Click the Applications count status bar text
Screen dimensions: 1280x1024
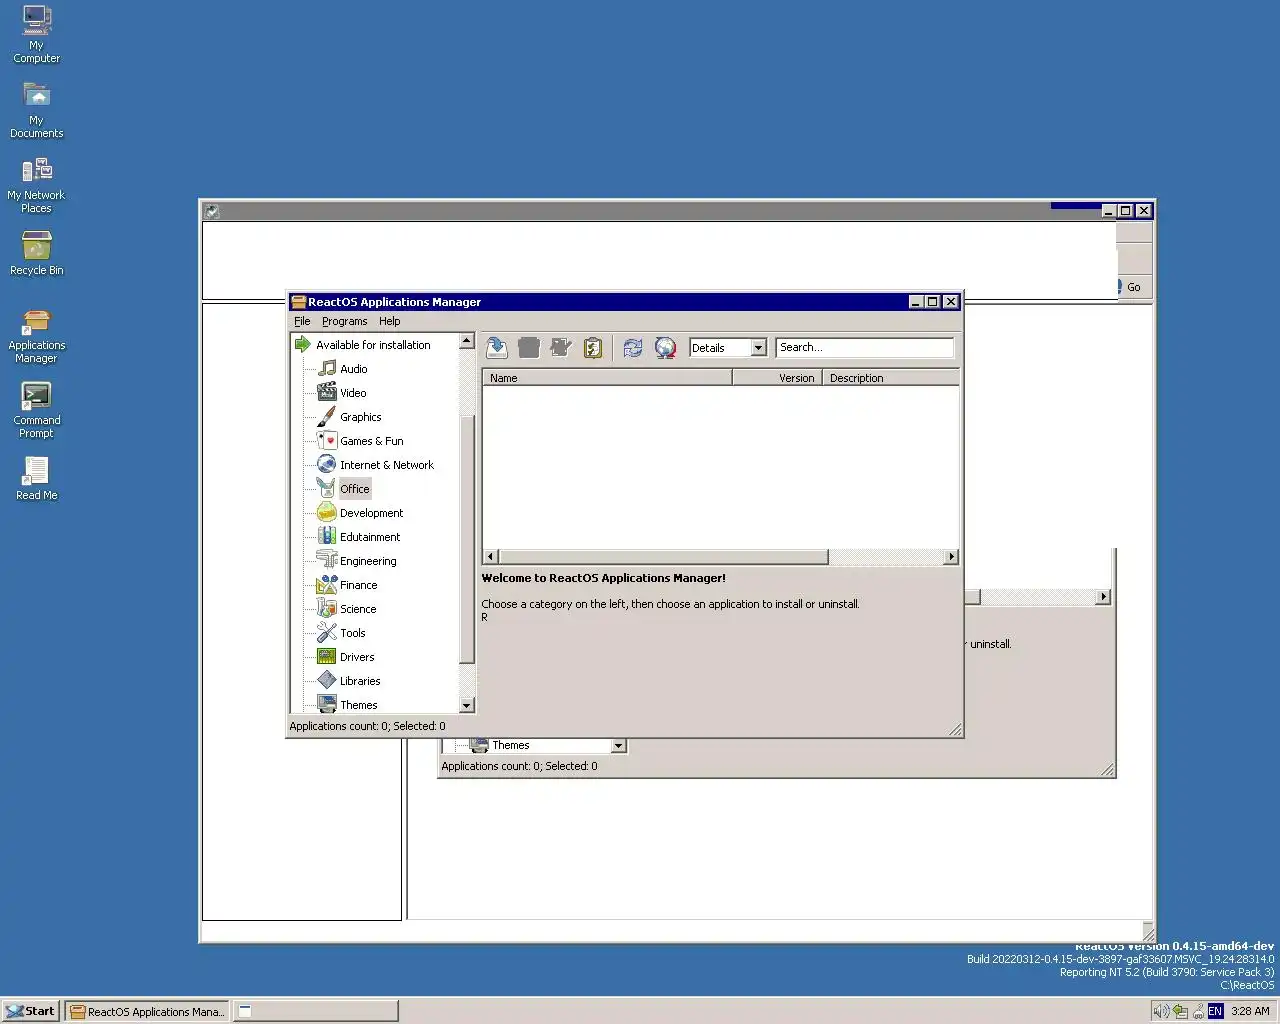click(368, 726)
